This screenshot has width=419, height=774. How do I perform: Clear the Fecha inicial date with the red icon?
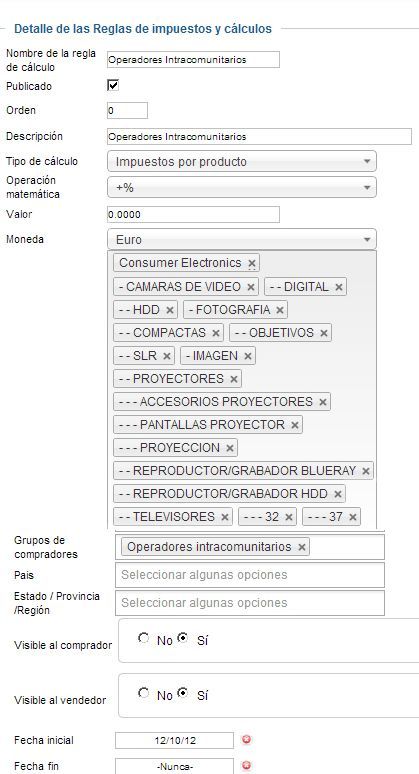(247, 739)
